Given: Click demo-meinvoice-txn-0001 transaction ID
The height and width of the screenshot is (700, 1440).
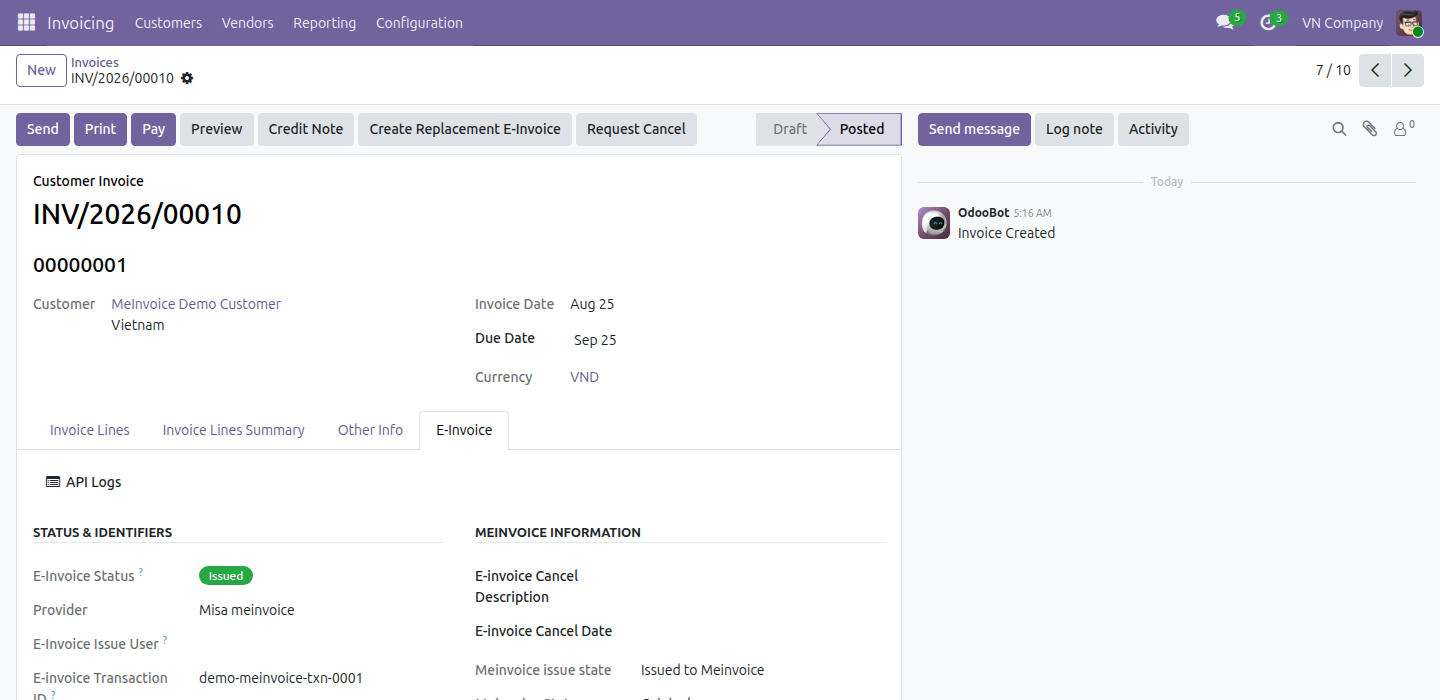Looking at the screenshot, I should tap(281, 678).
